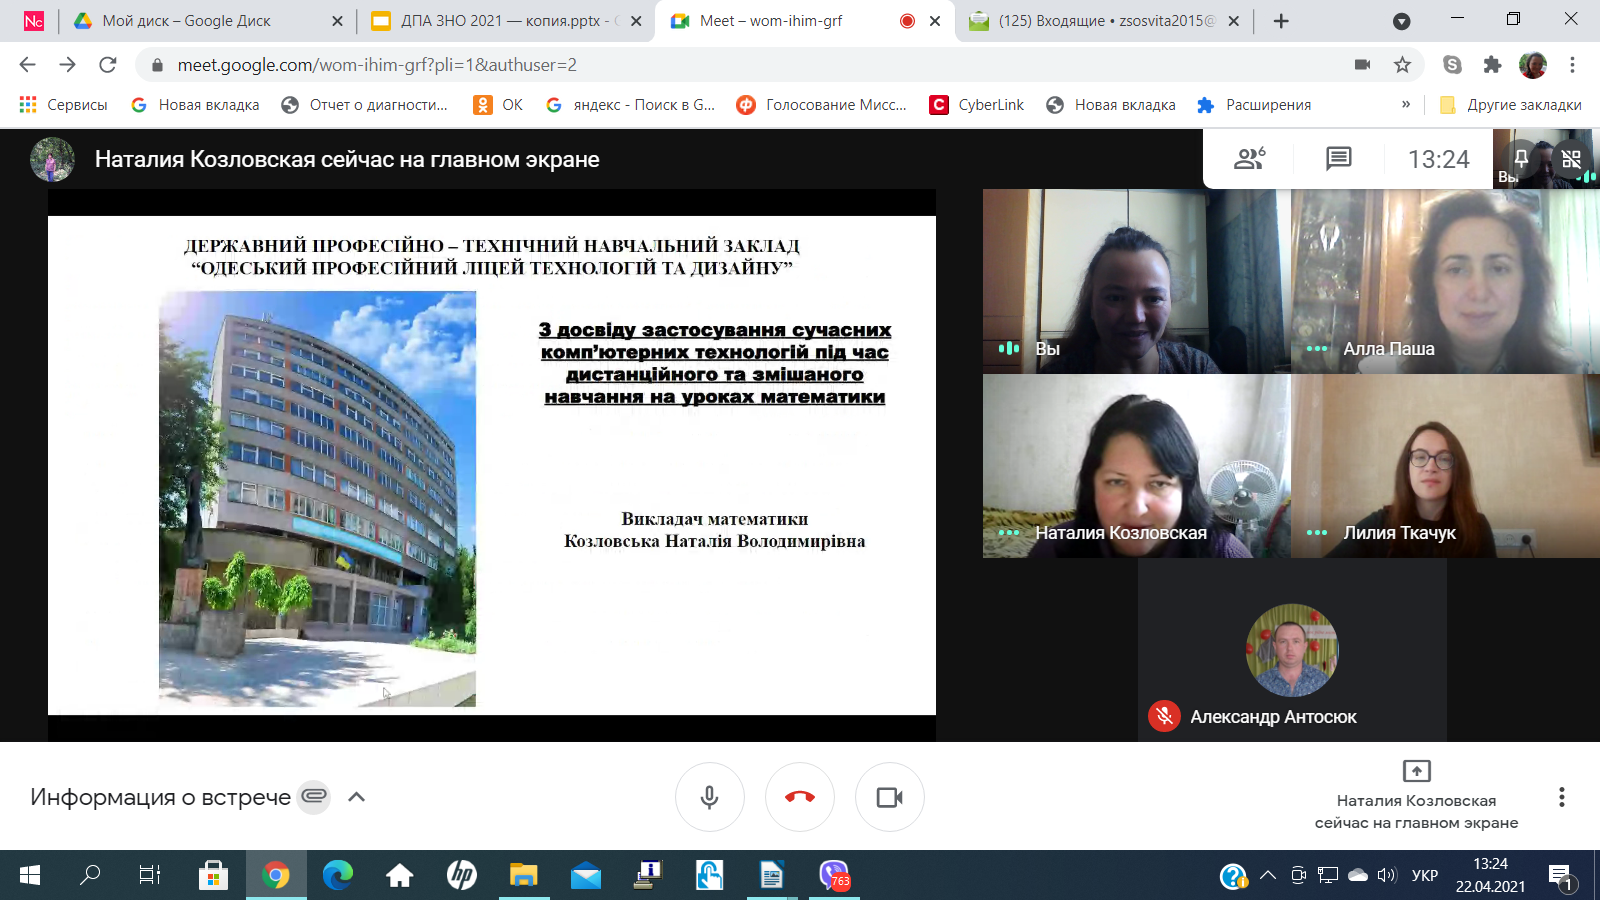Image resolution: width=1600 pixels, height=900 pixels.
Task: Toggle the microphone mute button
Action: point(709,797)
